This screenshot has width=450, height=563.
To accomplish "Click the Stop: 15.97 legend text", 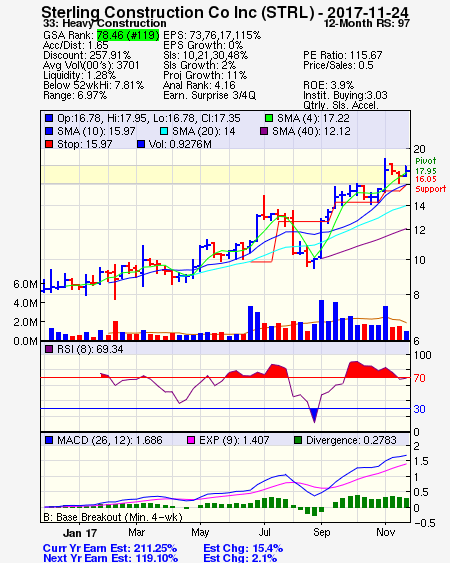I will (84, 144).
